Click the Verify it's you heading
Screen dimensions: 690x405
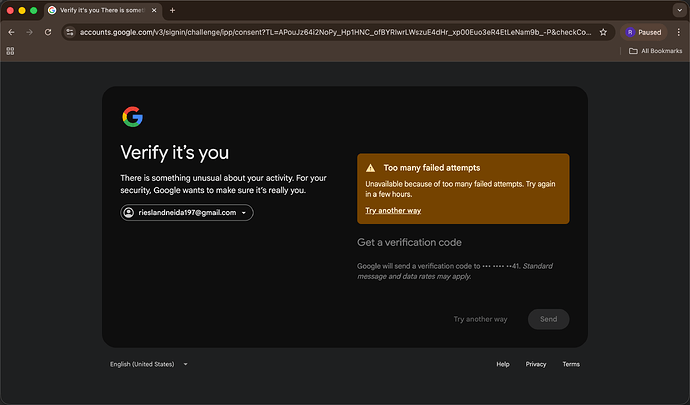[175, 153]
